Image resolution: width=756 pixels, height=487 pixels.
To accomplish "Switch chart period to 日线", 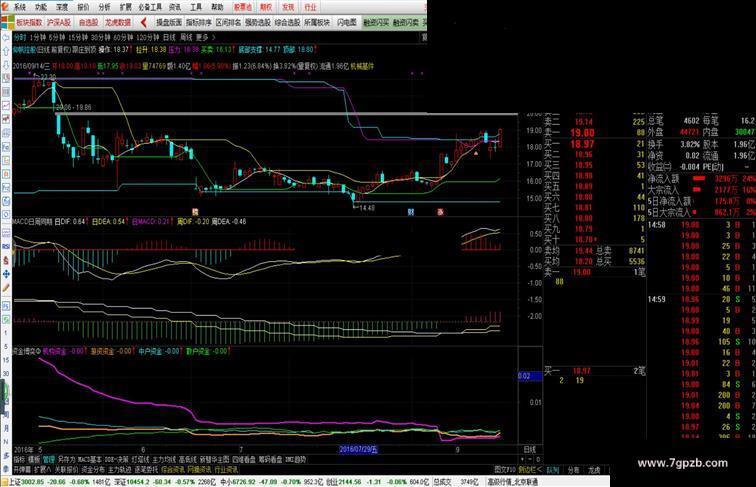I will [169, 37].
